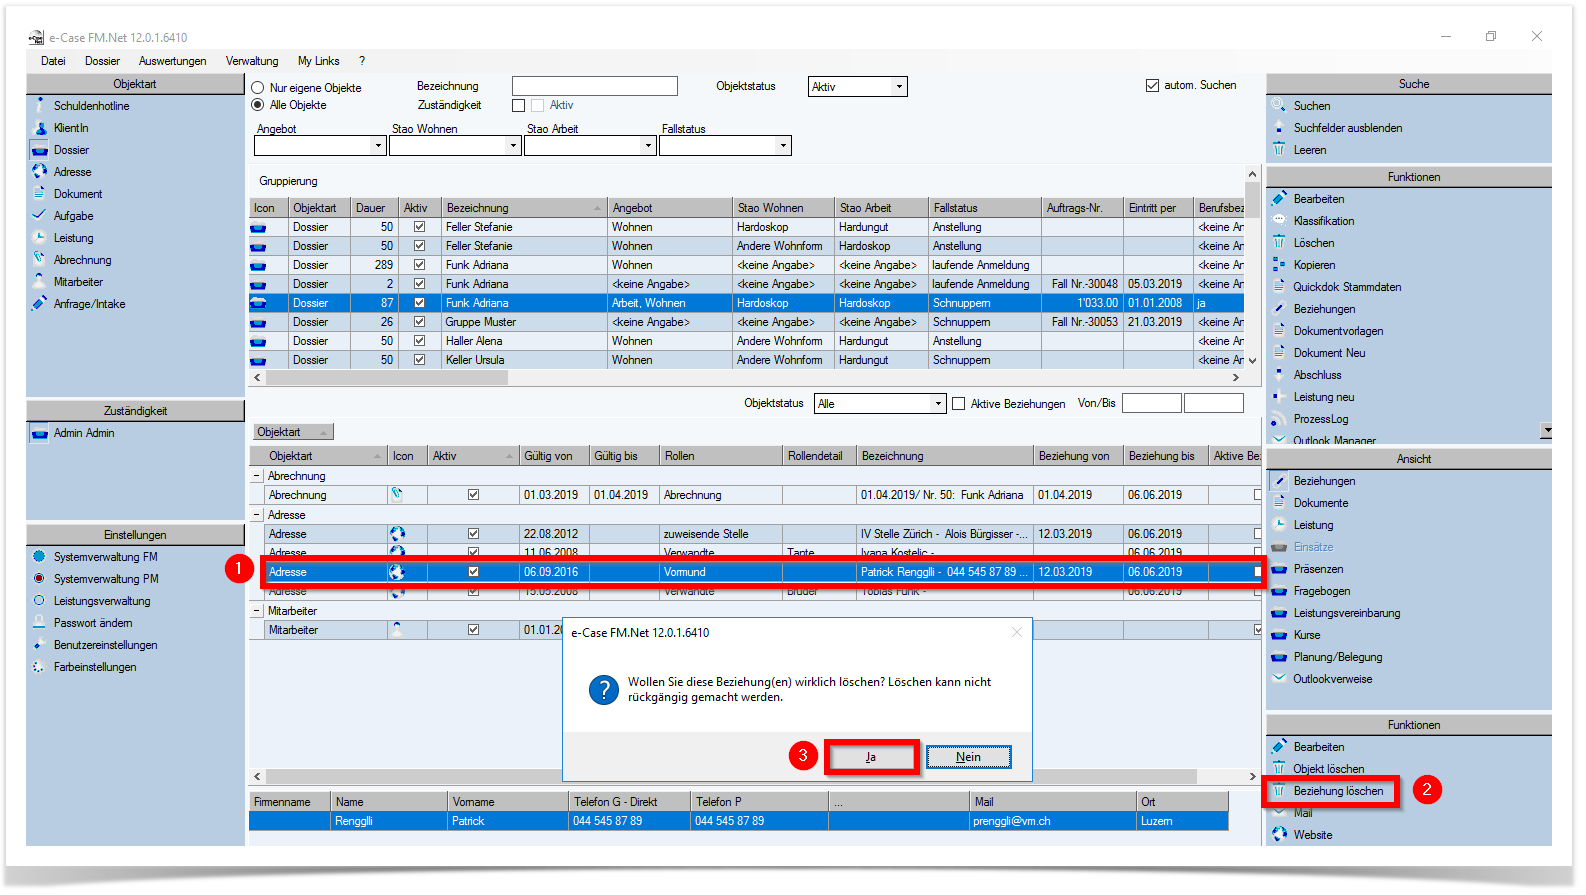This screenshot has height=895, width=1586.
Task: Select 'Alle Objekte' radio button
Action: 258,105
